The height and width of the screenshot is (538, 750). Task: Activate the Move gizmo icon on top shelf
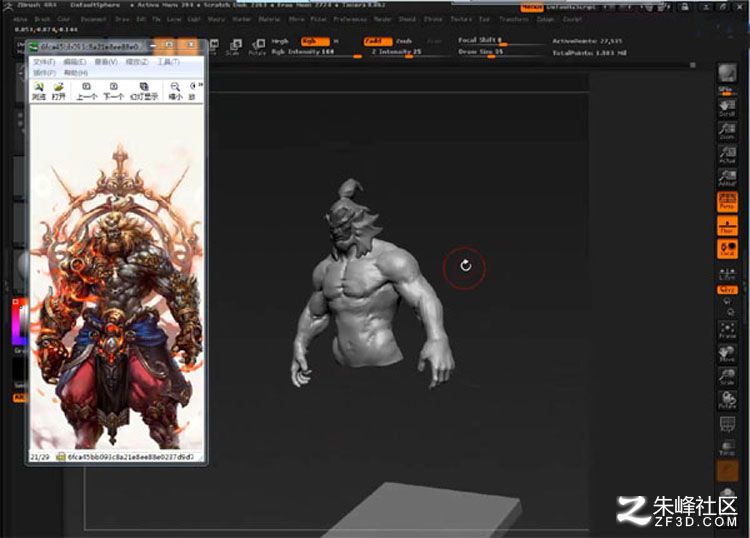pos(214,46)
